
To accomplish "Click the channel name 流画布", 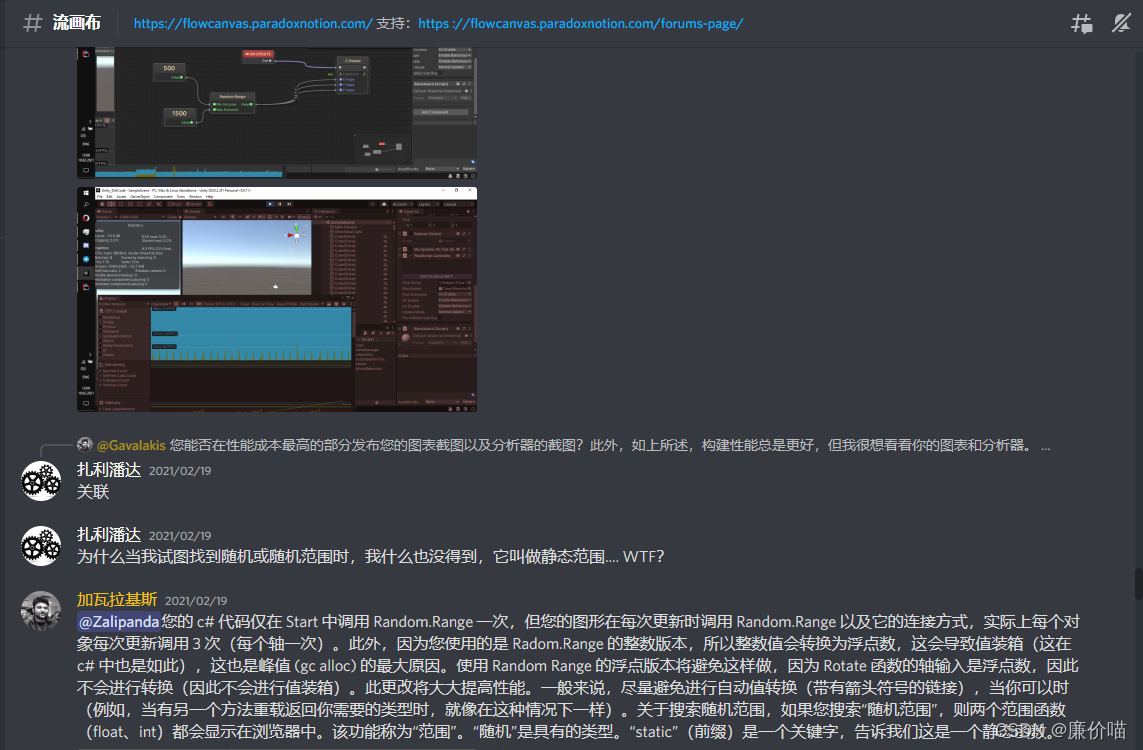I will 77,23.
